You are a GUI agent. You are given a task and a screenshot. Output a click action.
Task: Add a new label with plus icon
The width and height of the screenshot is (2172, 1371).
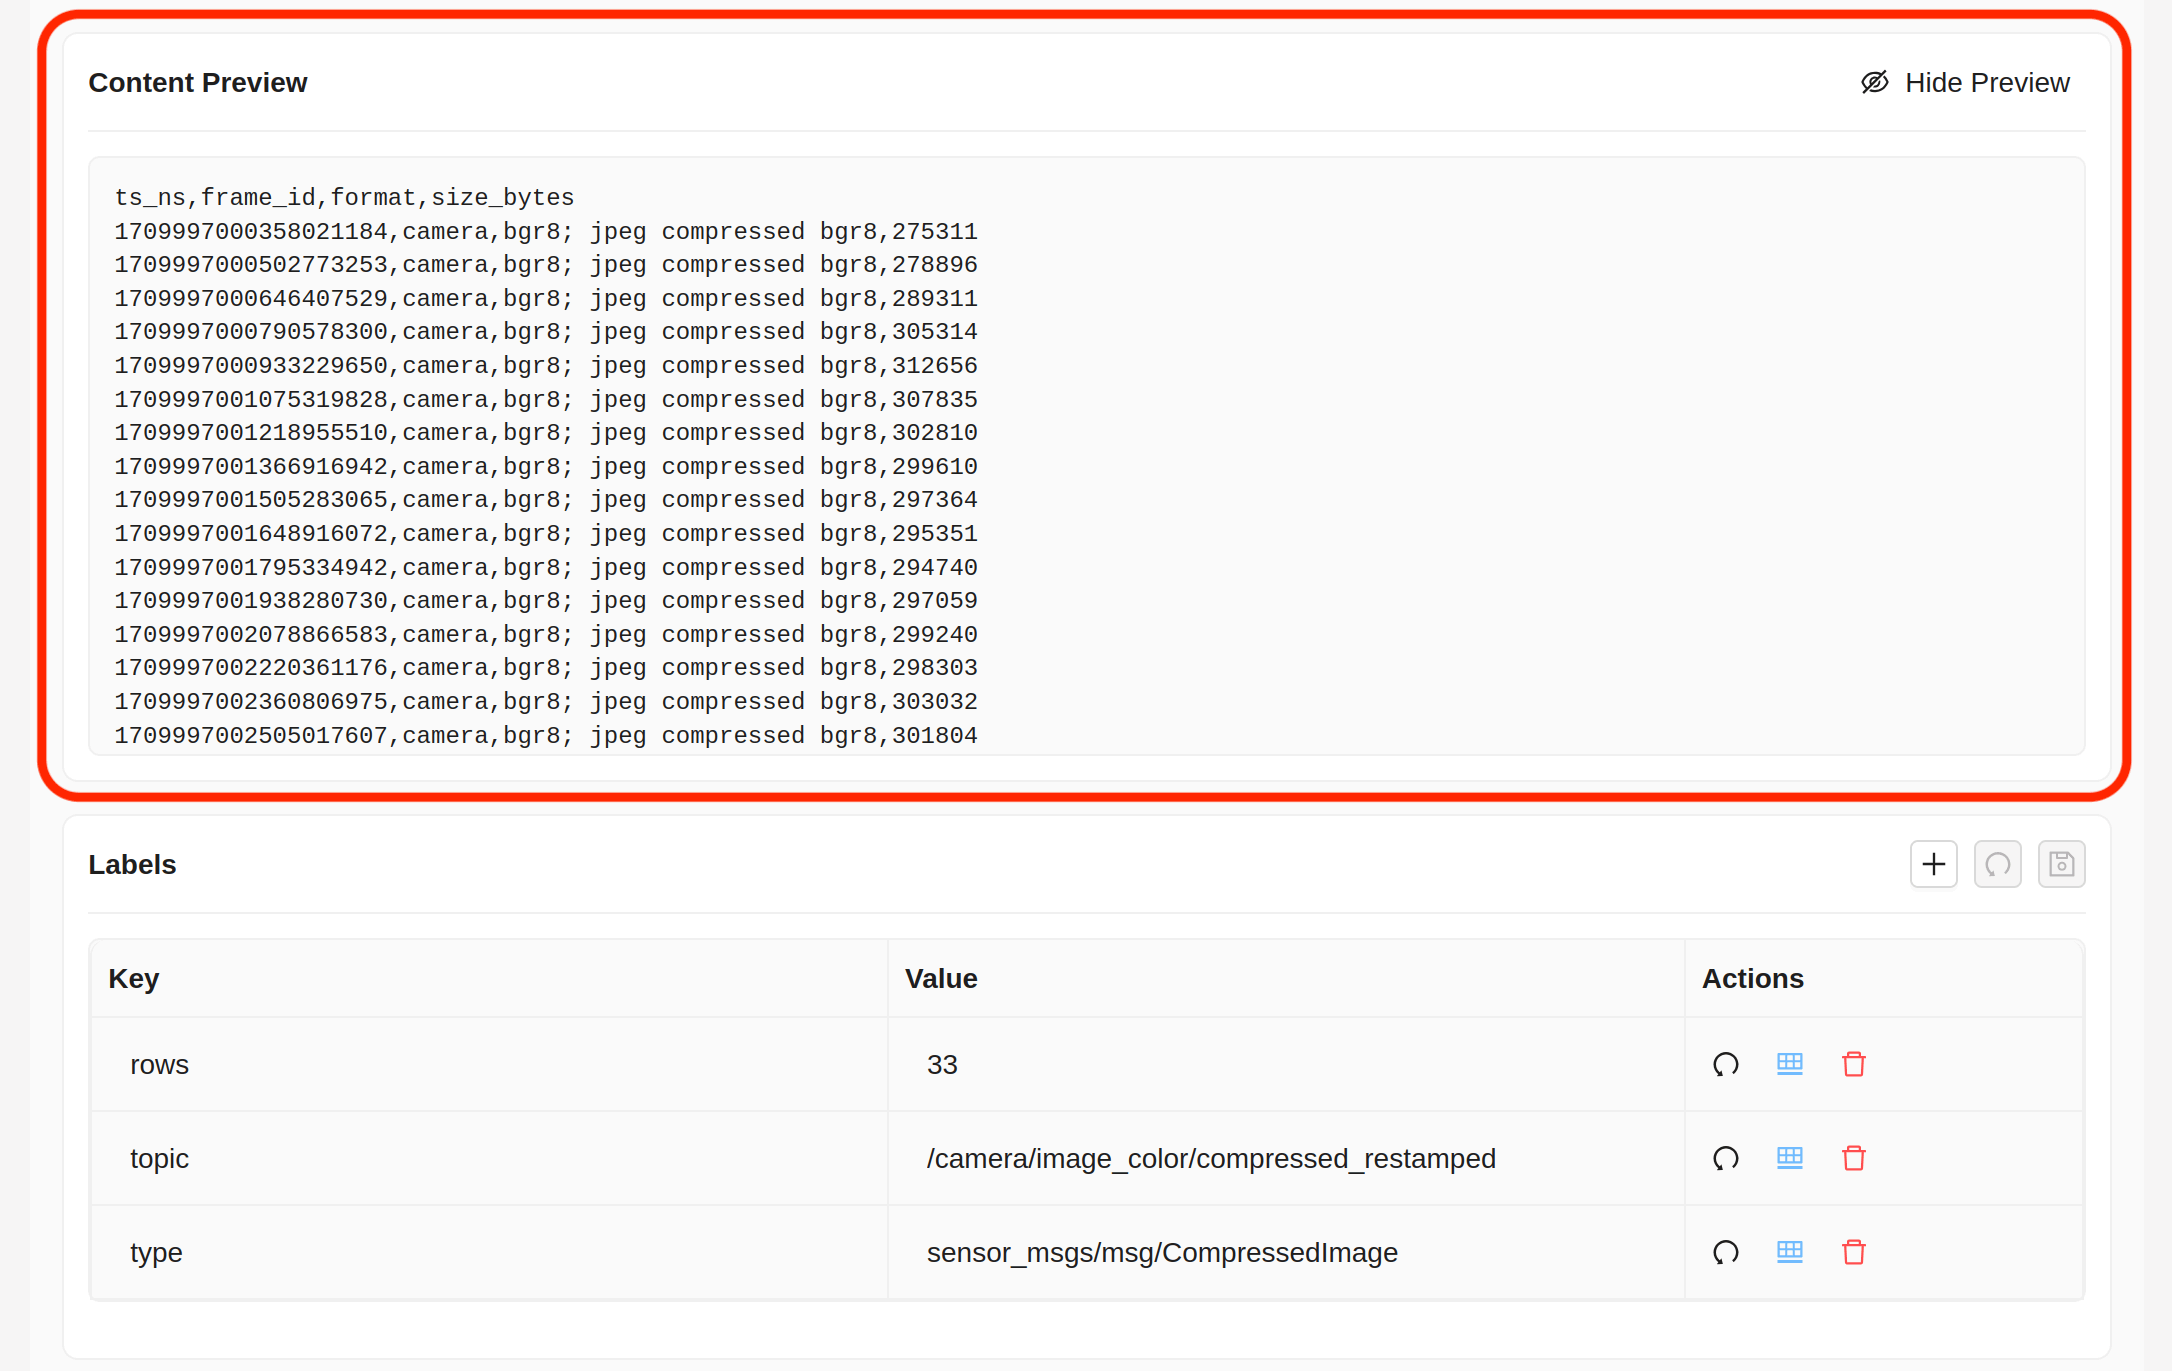point(1933,864)
